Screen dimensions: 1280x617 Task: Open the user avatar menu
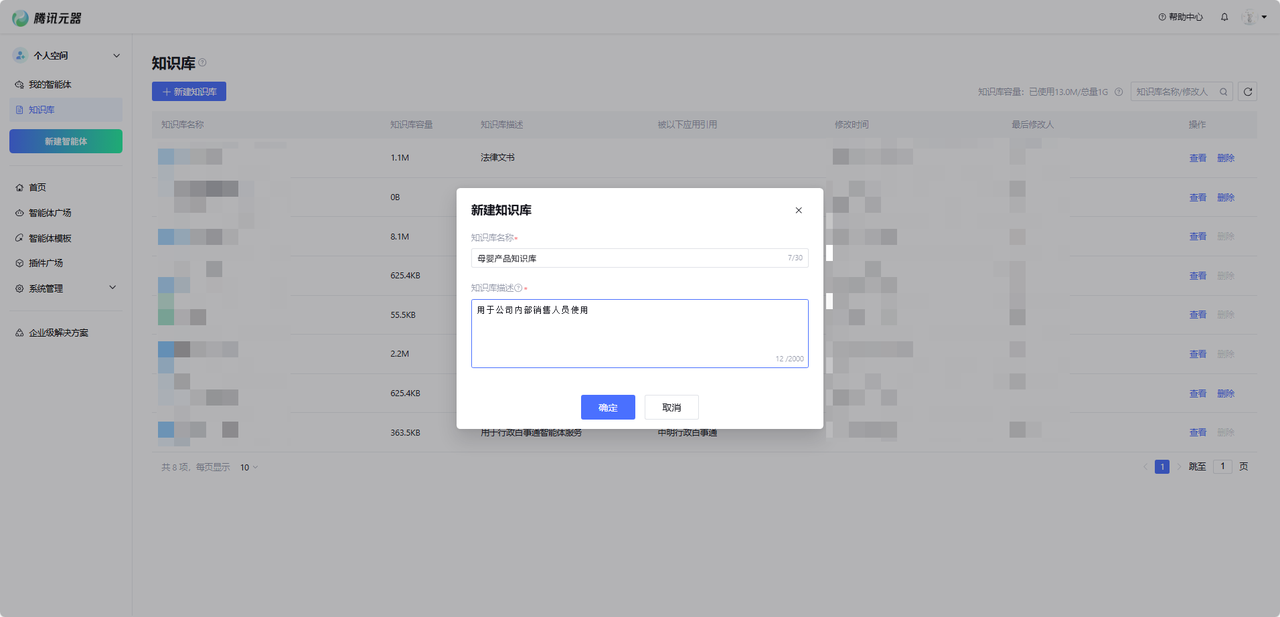[1254, 17]
